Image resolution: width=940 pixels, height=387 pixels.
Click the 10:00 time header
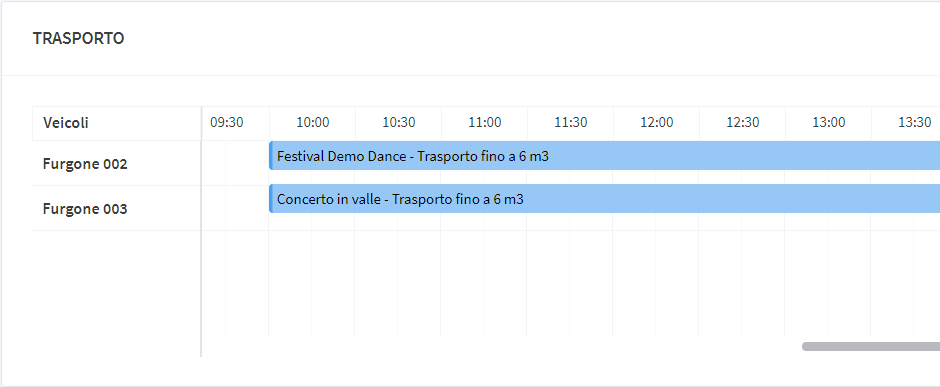click(x=312, y=123)
